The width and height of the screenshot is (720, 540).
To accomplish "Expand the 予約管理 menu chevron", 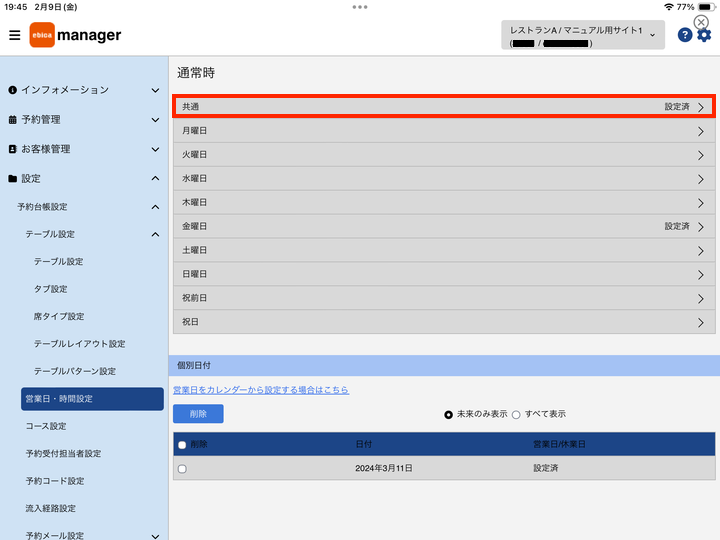I will pyautogui.click(x=156, y=120).
